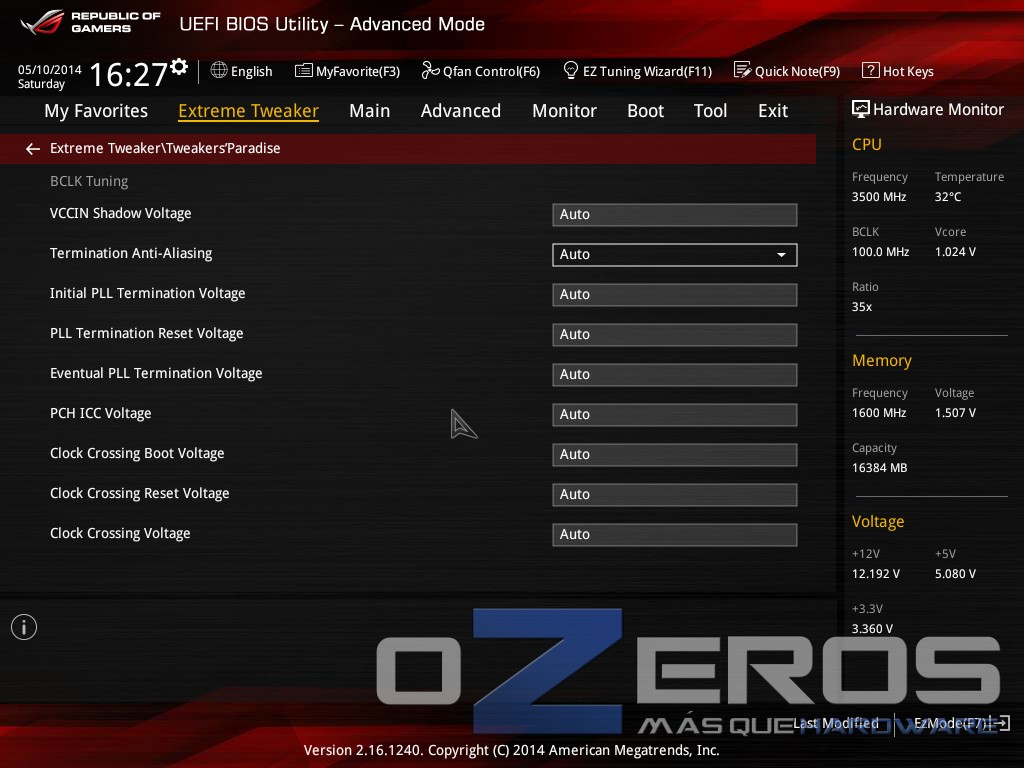1024x768 pixels.
Task: Click the Extreme Tweaker\Tweakers' Paradise breadcrumb
Action: [x=165, y=148]
